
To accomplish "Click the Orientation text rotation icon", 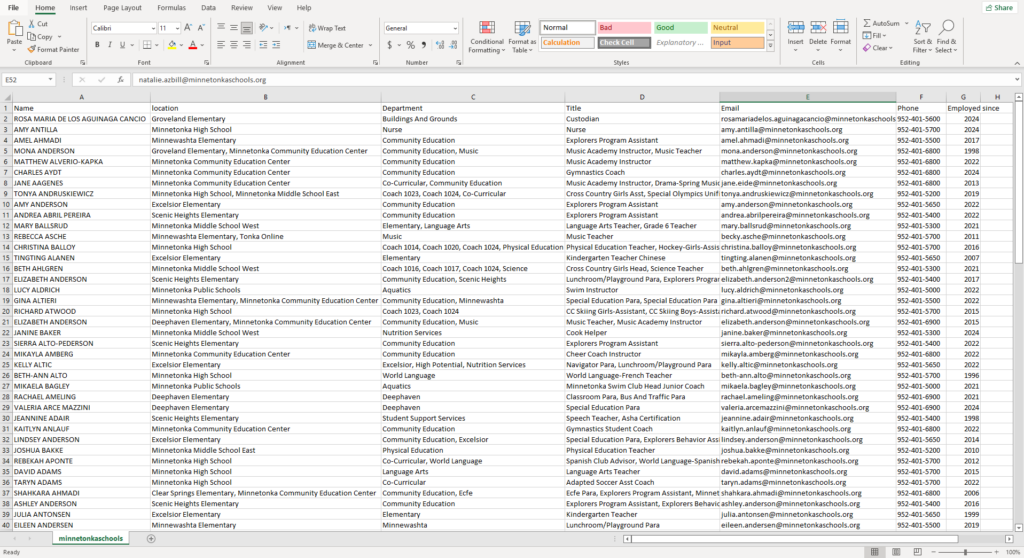I will [x=263, y=28].
